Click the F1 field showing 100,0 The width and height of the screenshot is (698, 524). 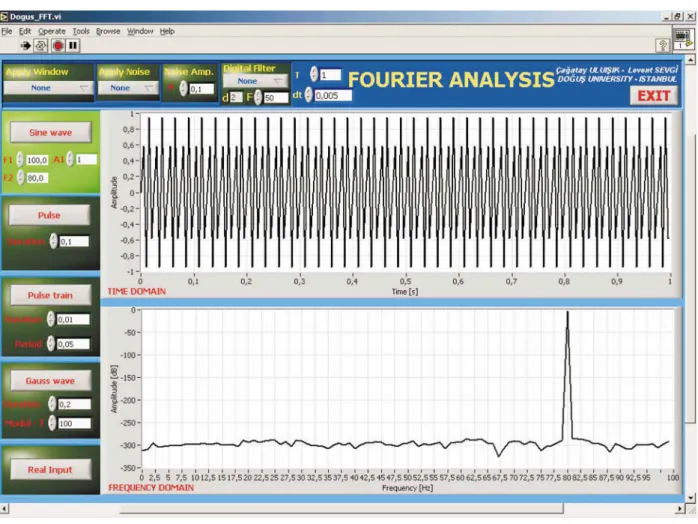37,160
